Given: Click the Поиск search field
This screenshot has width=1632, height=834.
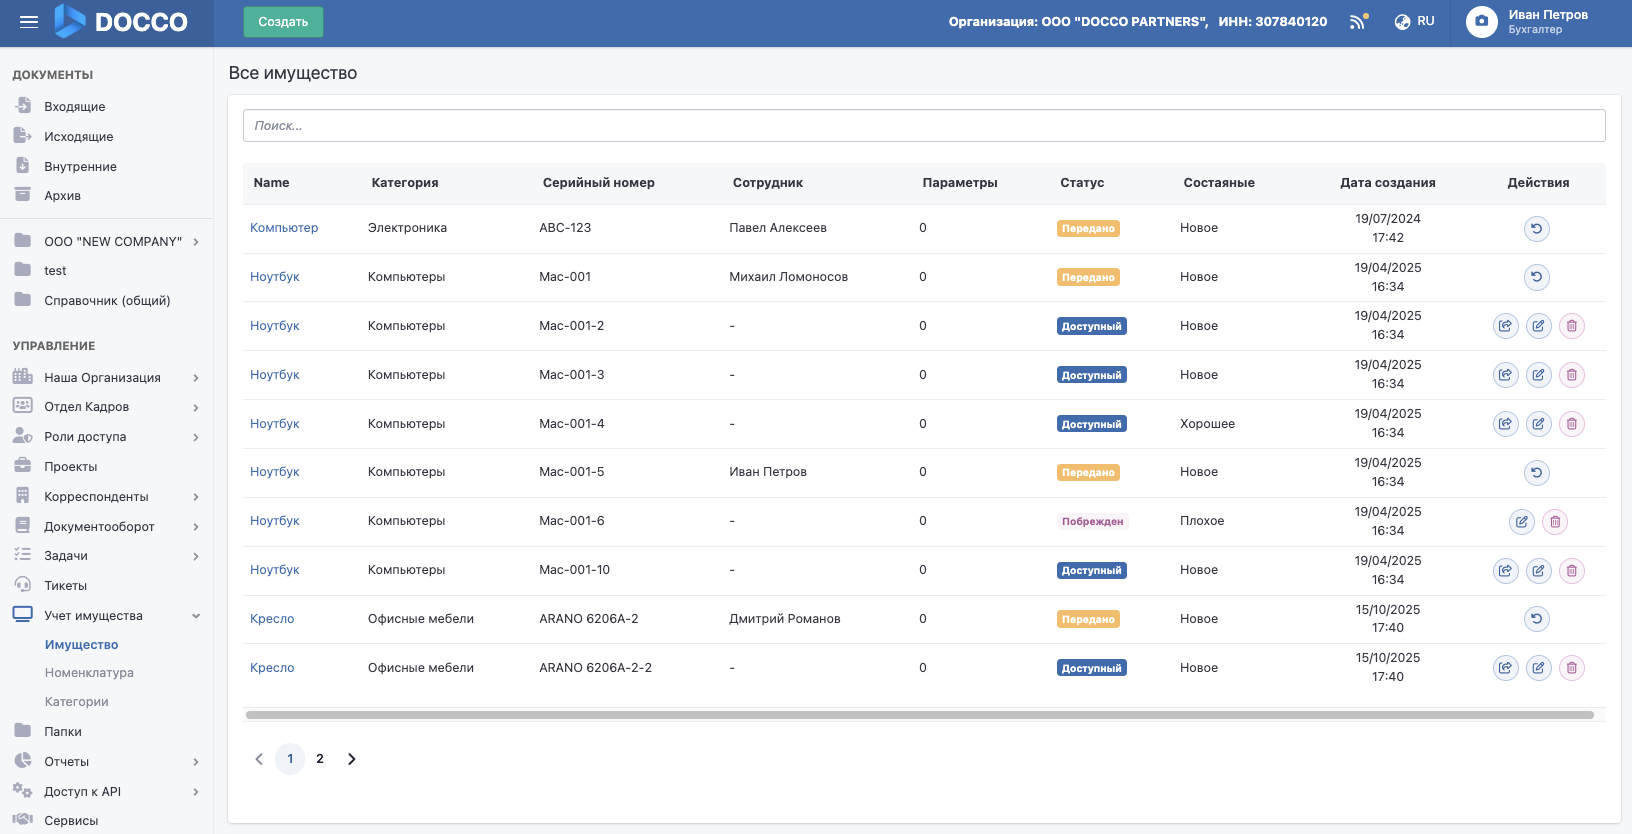Looking at the screenshot, I should (923, 126).
